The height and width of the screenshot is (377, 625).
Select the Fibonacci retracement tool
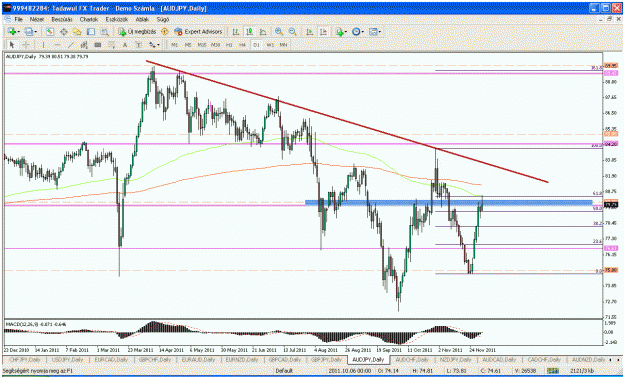point(112,45)
